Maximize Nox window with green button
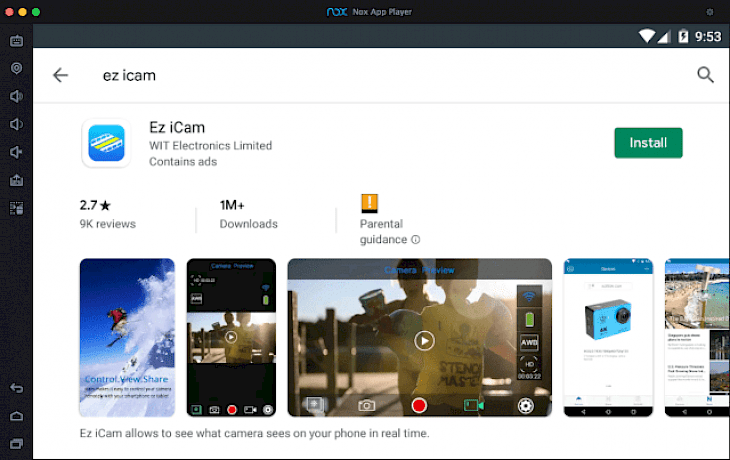Viewport: 730px width, 460px height. click(x=36, y=12)
